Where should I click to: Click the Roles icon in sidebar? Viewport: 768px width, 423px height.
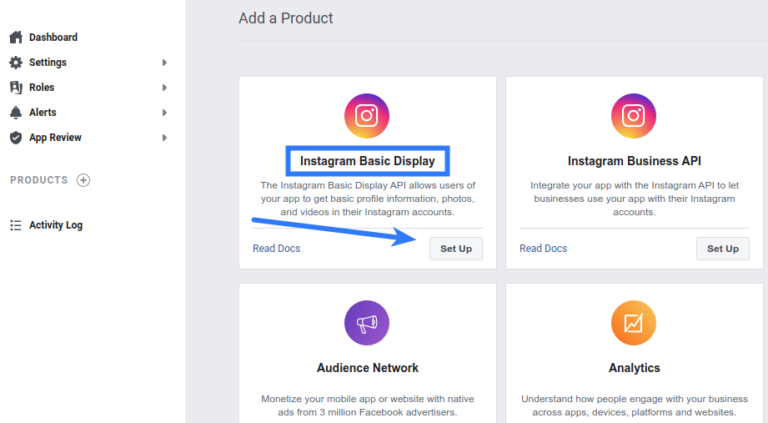tap(15, 88)
